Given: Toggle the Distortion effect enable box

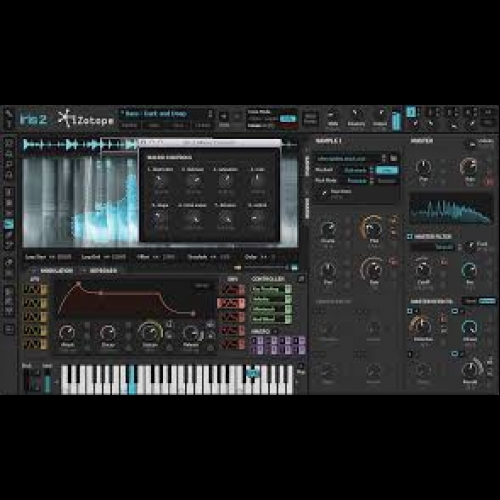Looking at the screenshot, I should pyautogui.click(x=410, y=311).
